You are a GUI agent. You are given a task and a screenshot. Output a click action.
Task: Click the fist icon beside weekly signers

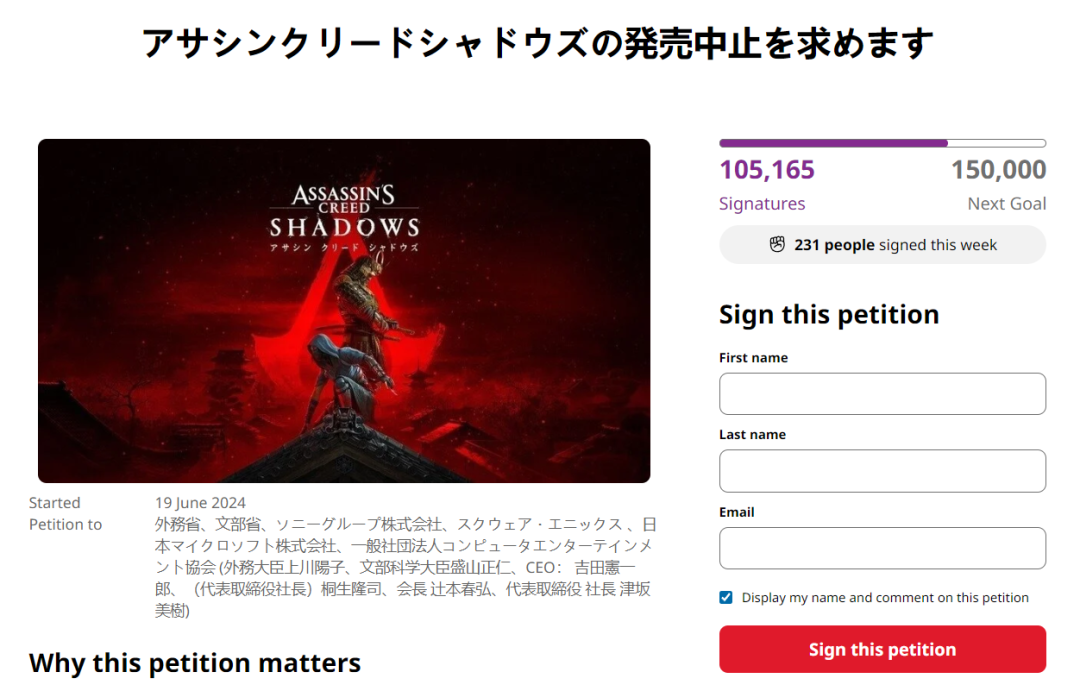click(777, 245)
